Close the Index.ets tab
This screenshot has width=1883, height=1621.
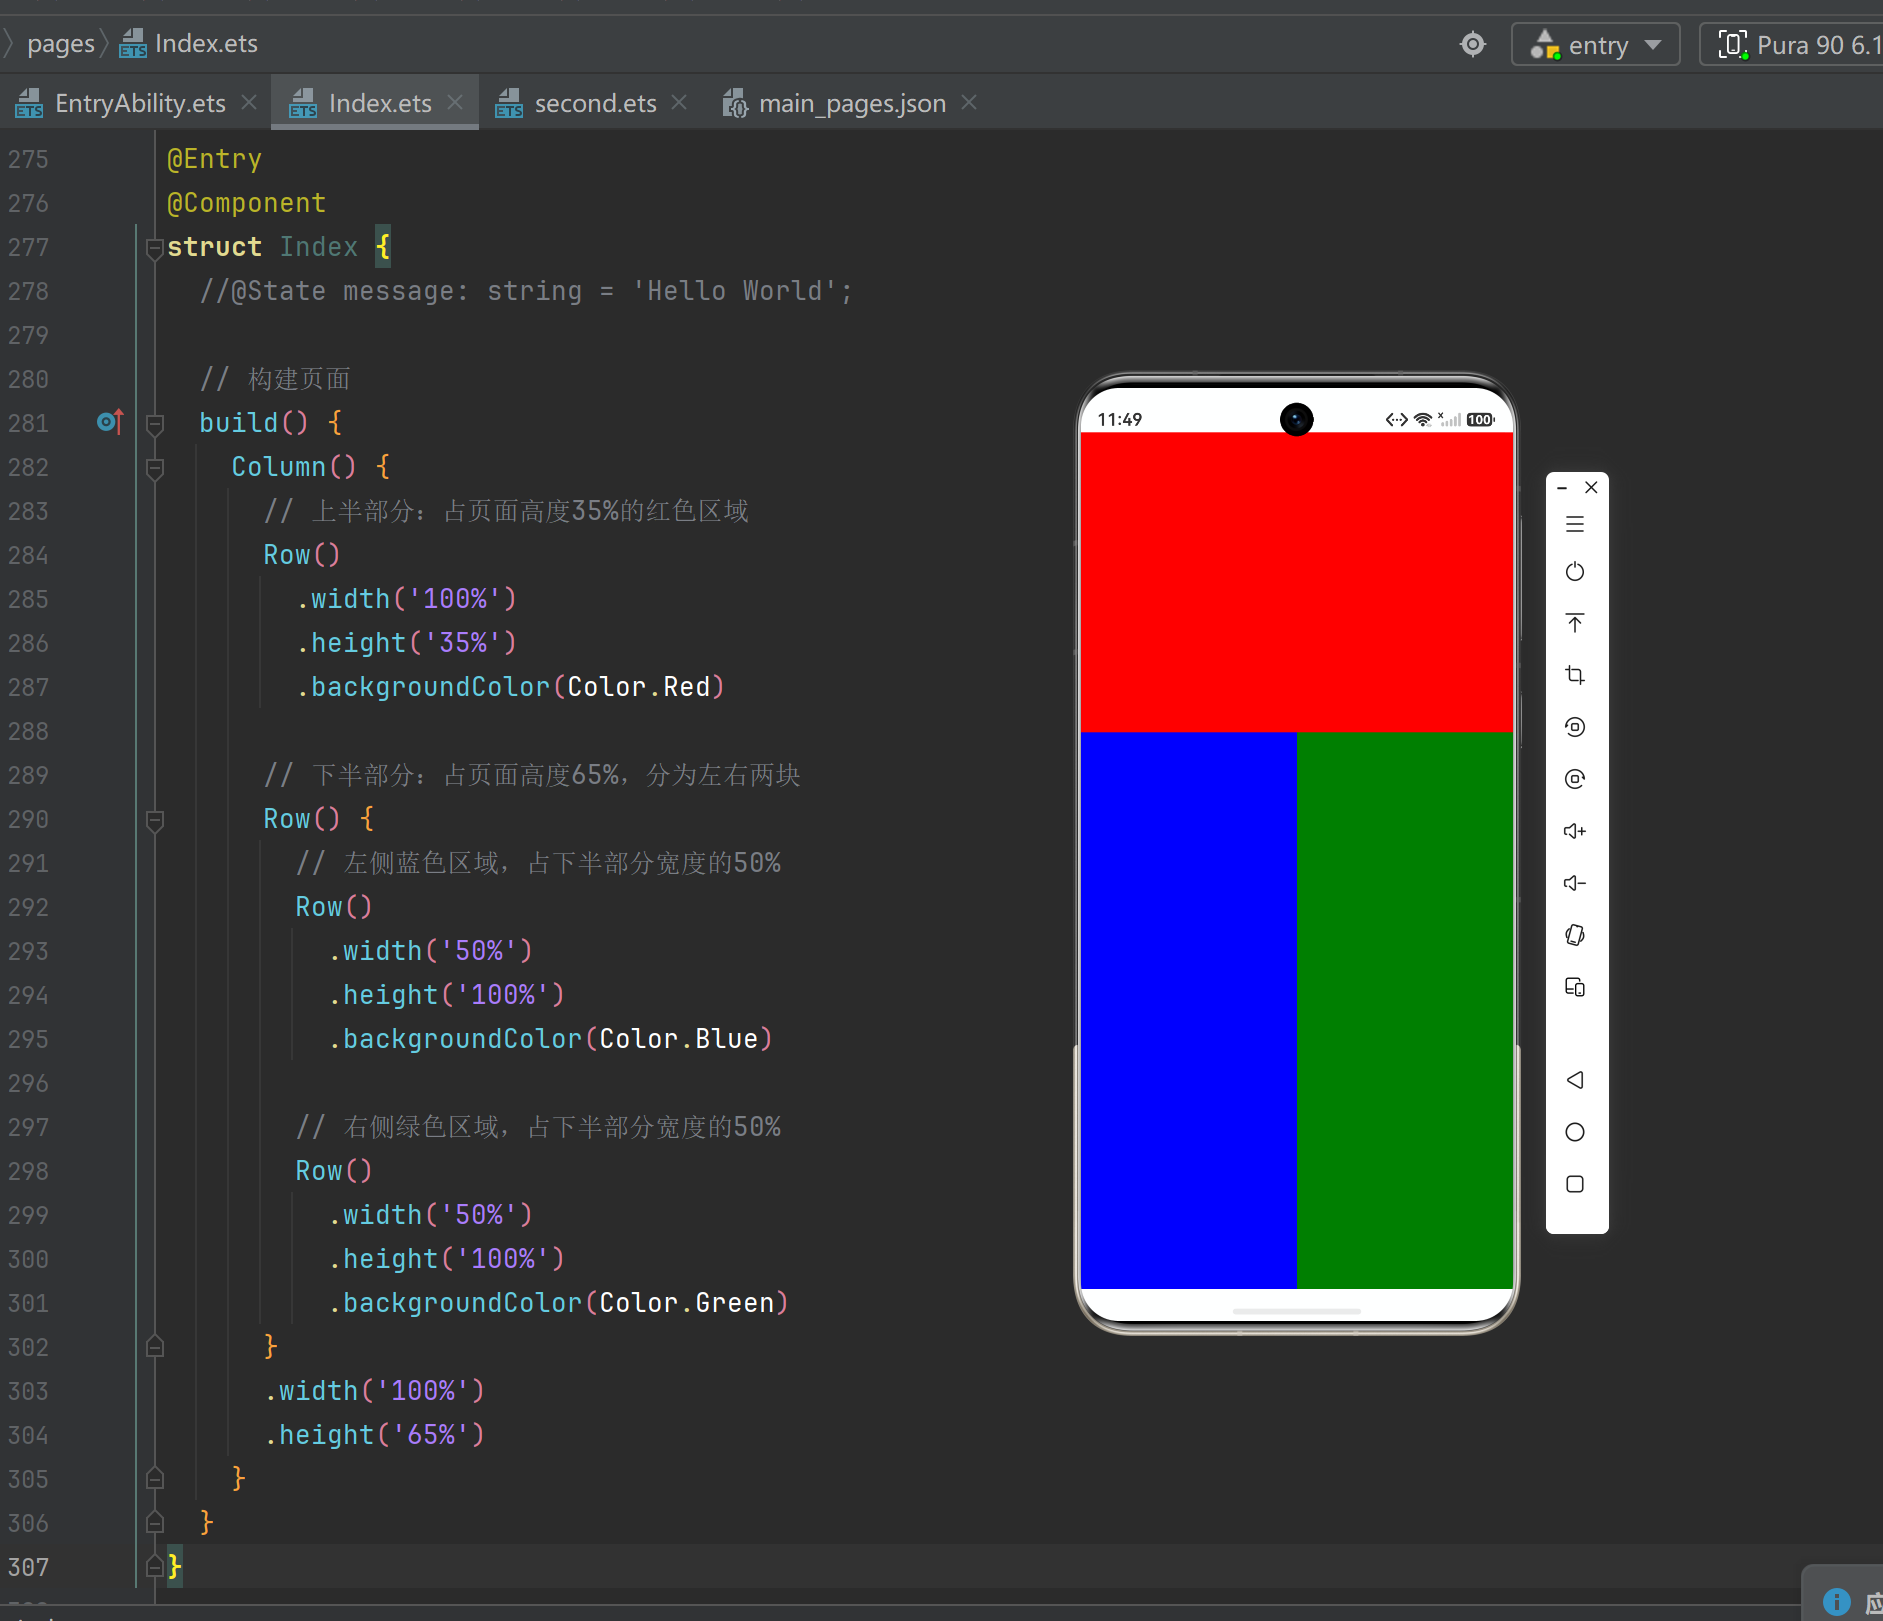click(x=455, y=102)
